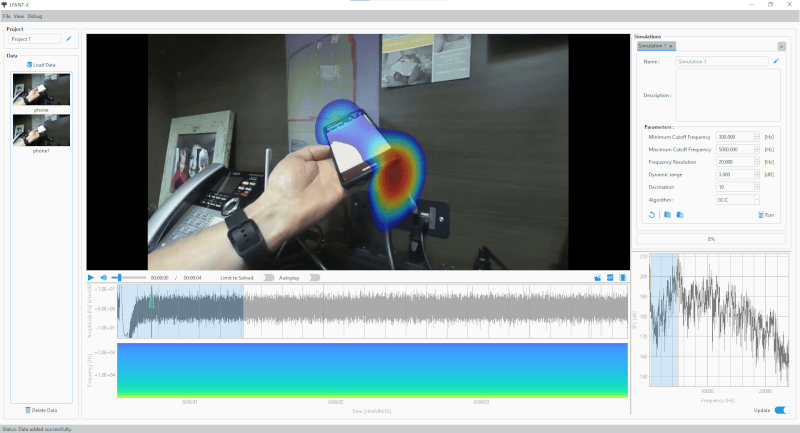
Task: Click the 0% simulation progress bar
Action: pyautogui.click(x=711, y=239)
